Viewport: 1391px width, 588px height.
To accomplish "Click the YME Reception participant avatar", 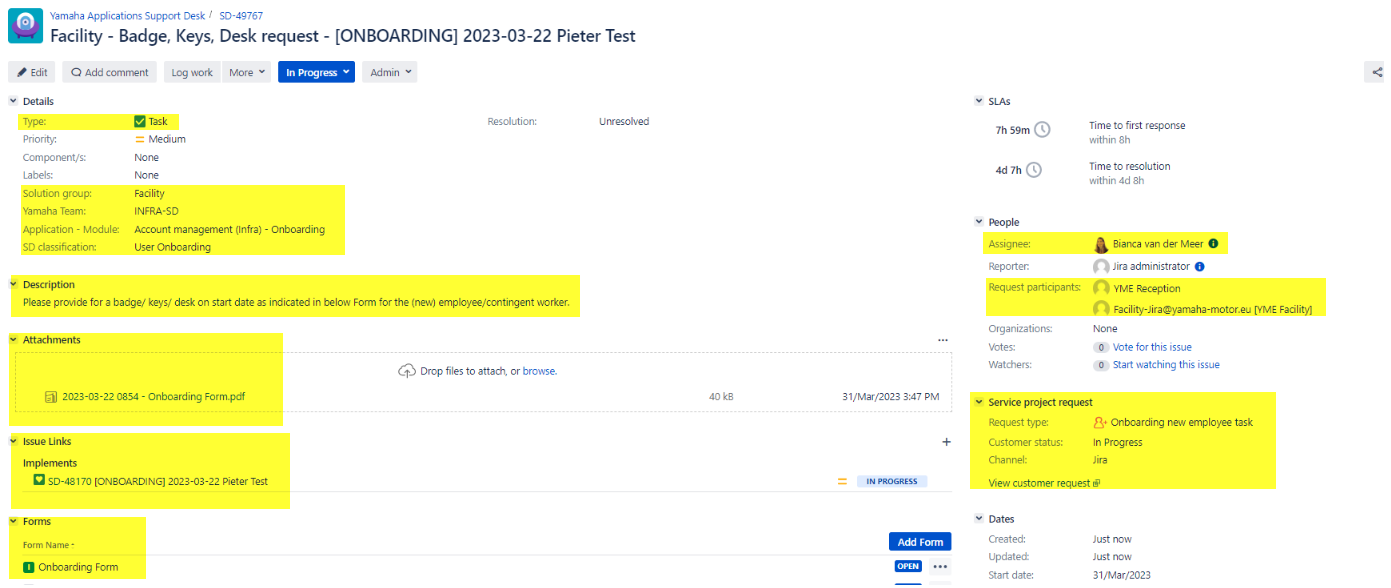I will click(1101, 289).
